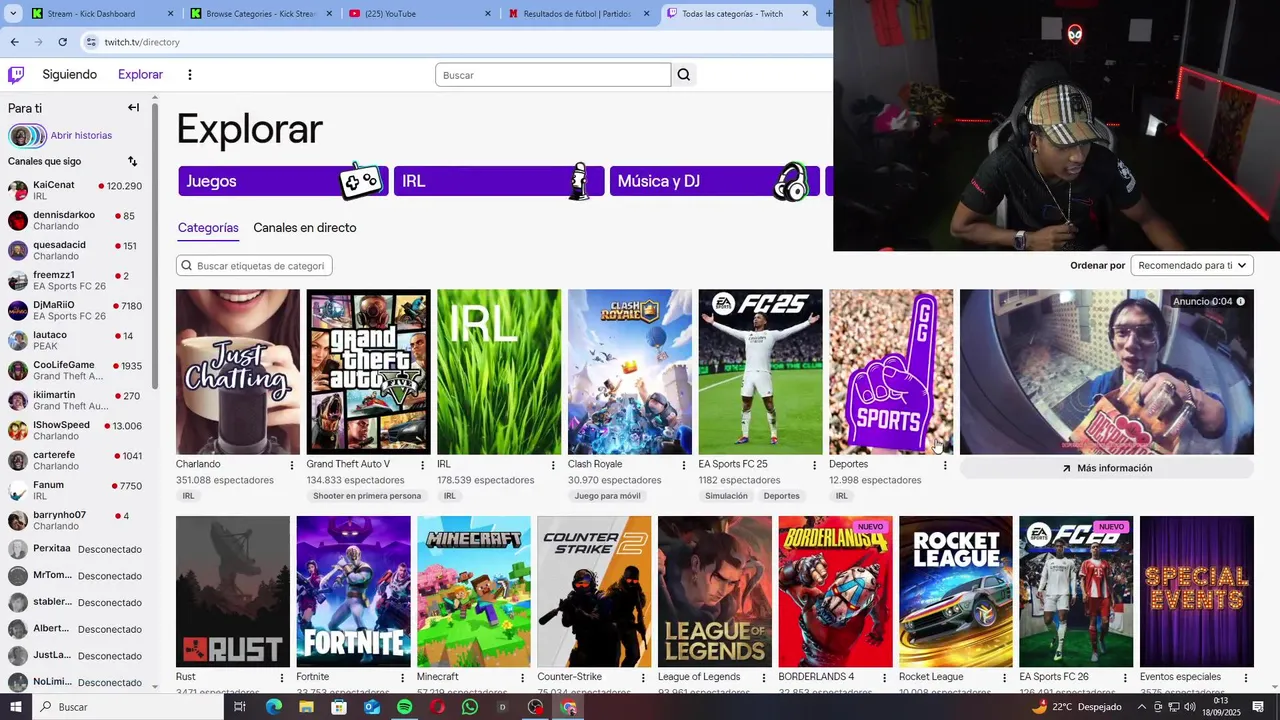Image resolution: width=1280 pixels, height=720 pixels.
Task: Go to the Siguiendo page
Action: pyautogui.click(x=70, y=75)
